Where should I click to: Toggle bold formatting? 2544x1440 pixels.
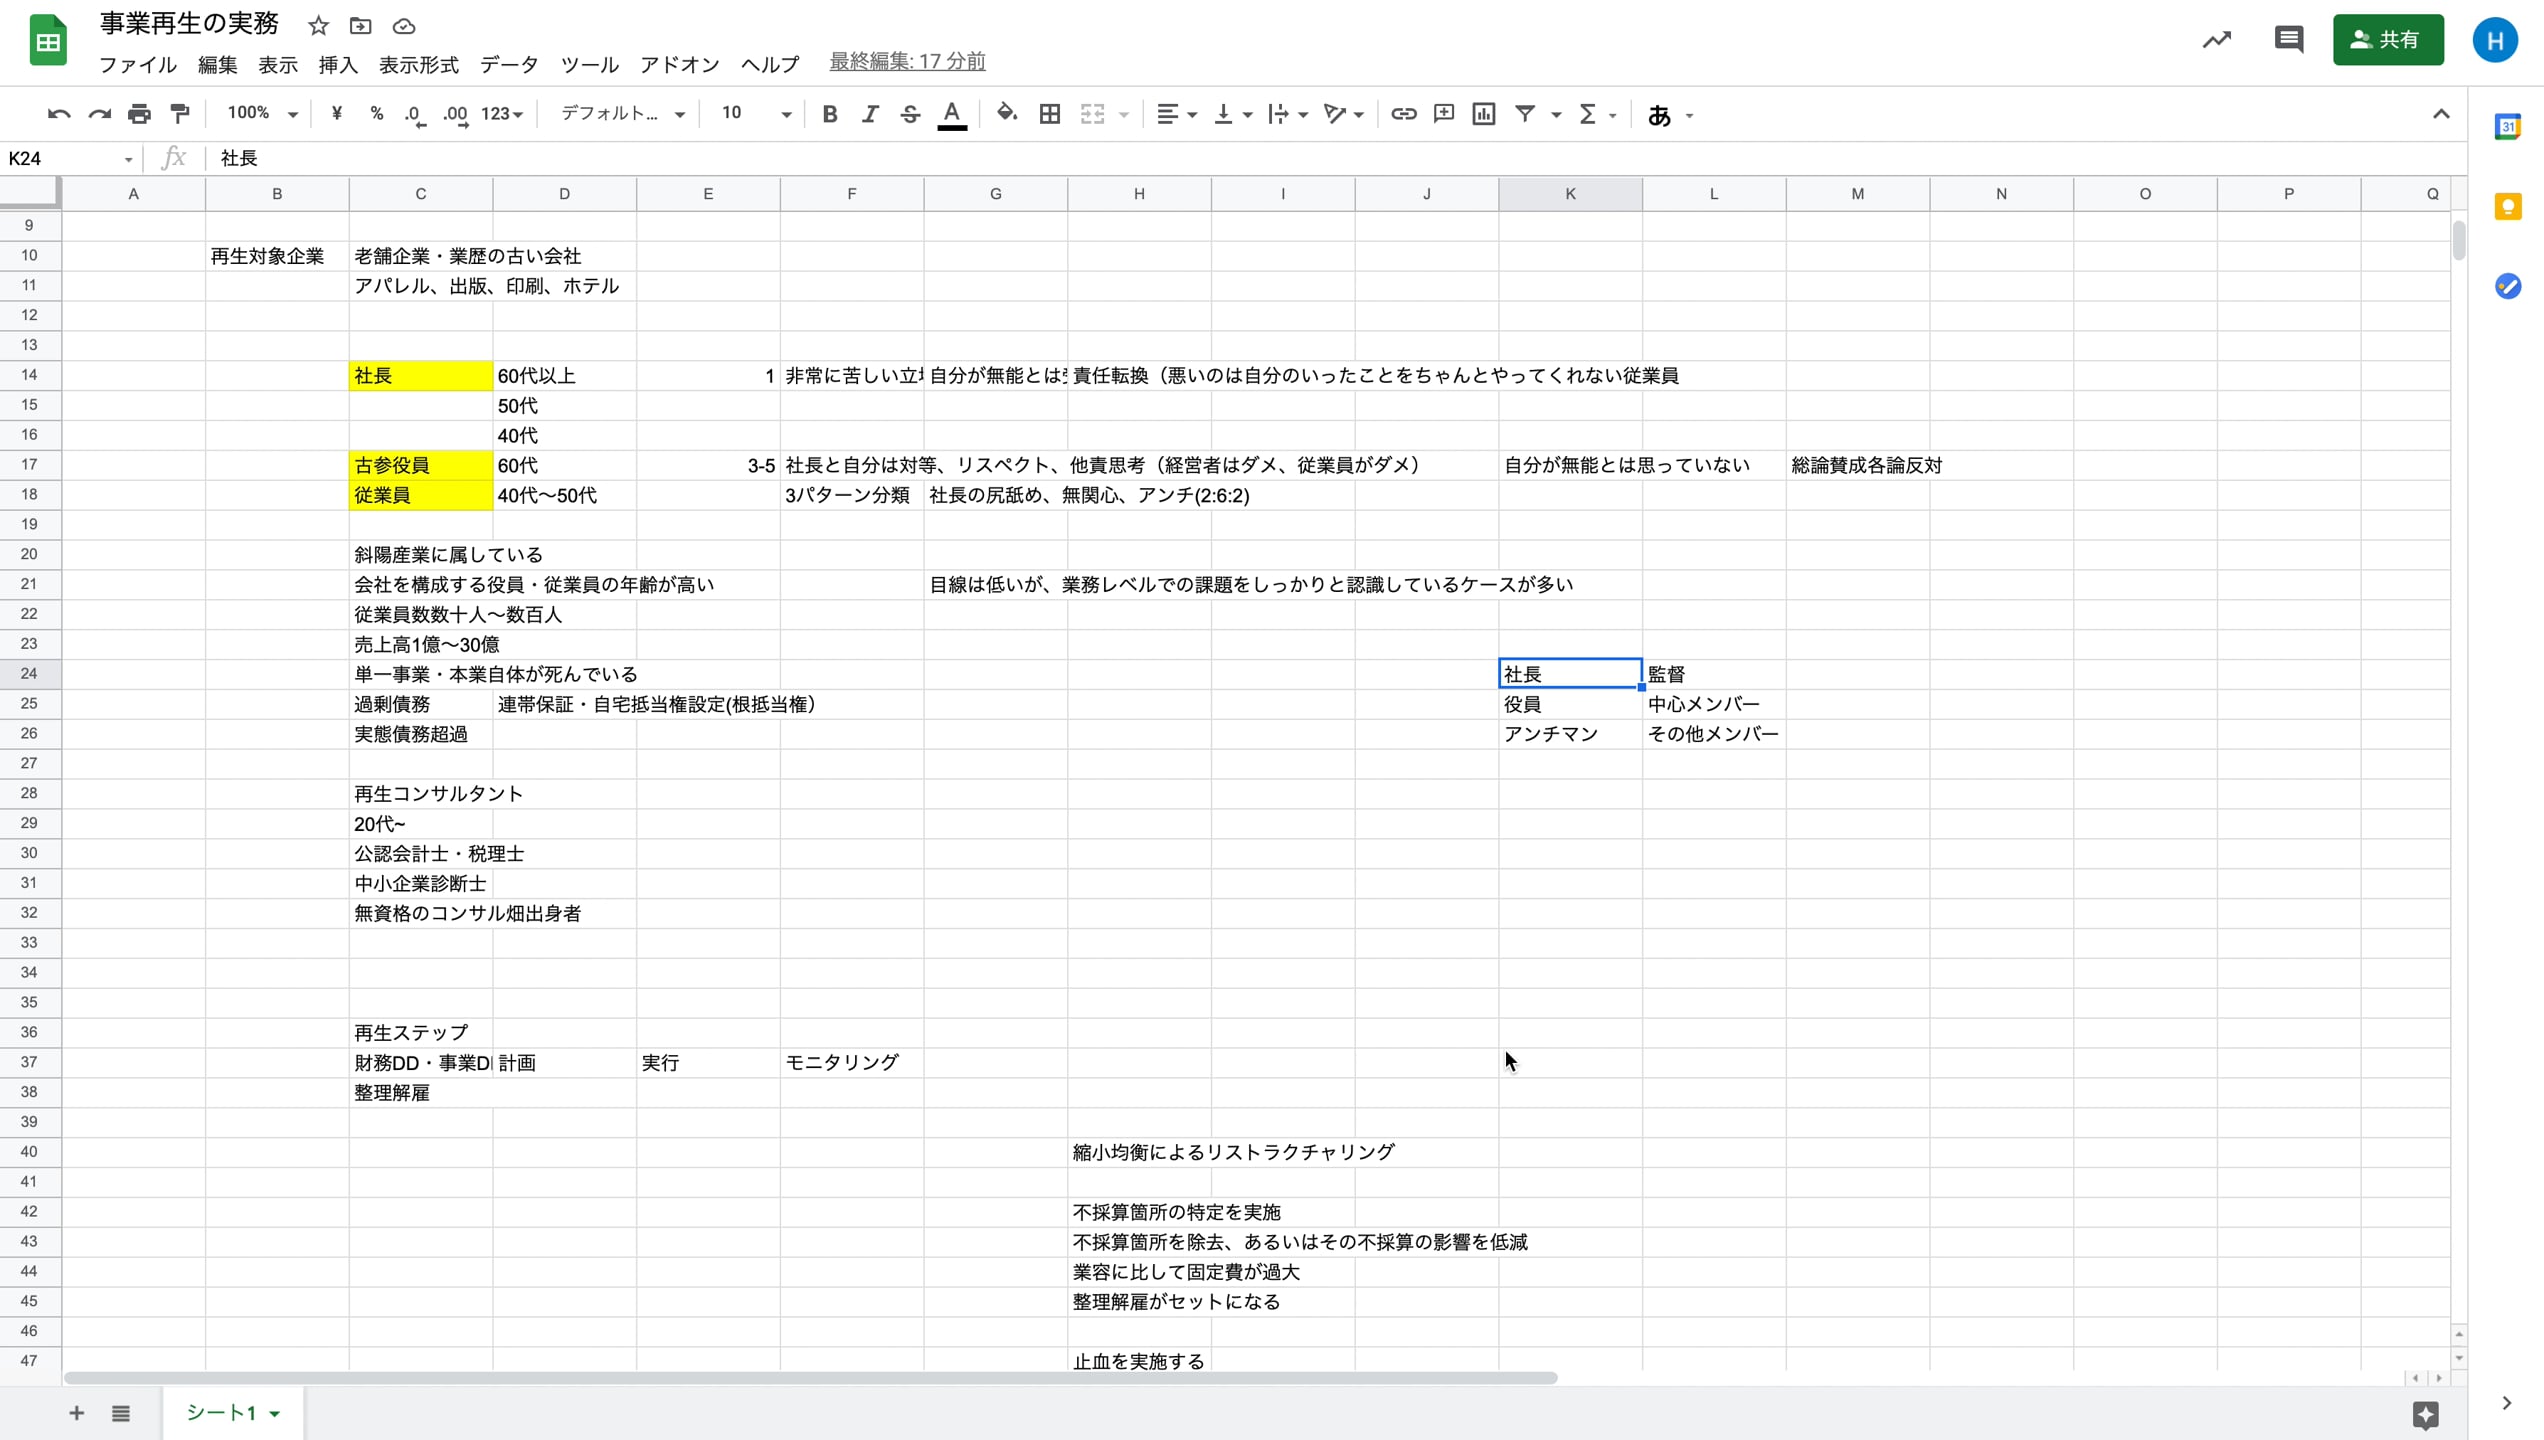tap(829, 114)
